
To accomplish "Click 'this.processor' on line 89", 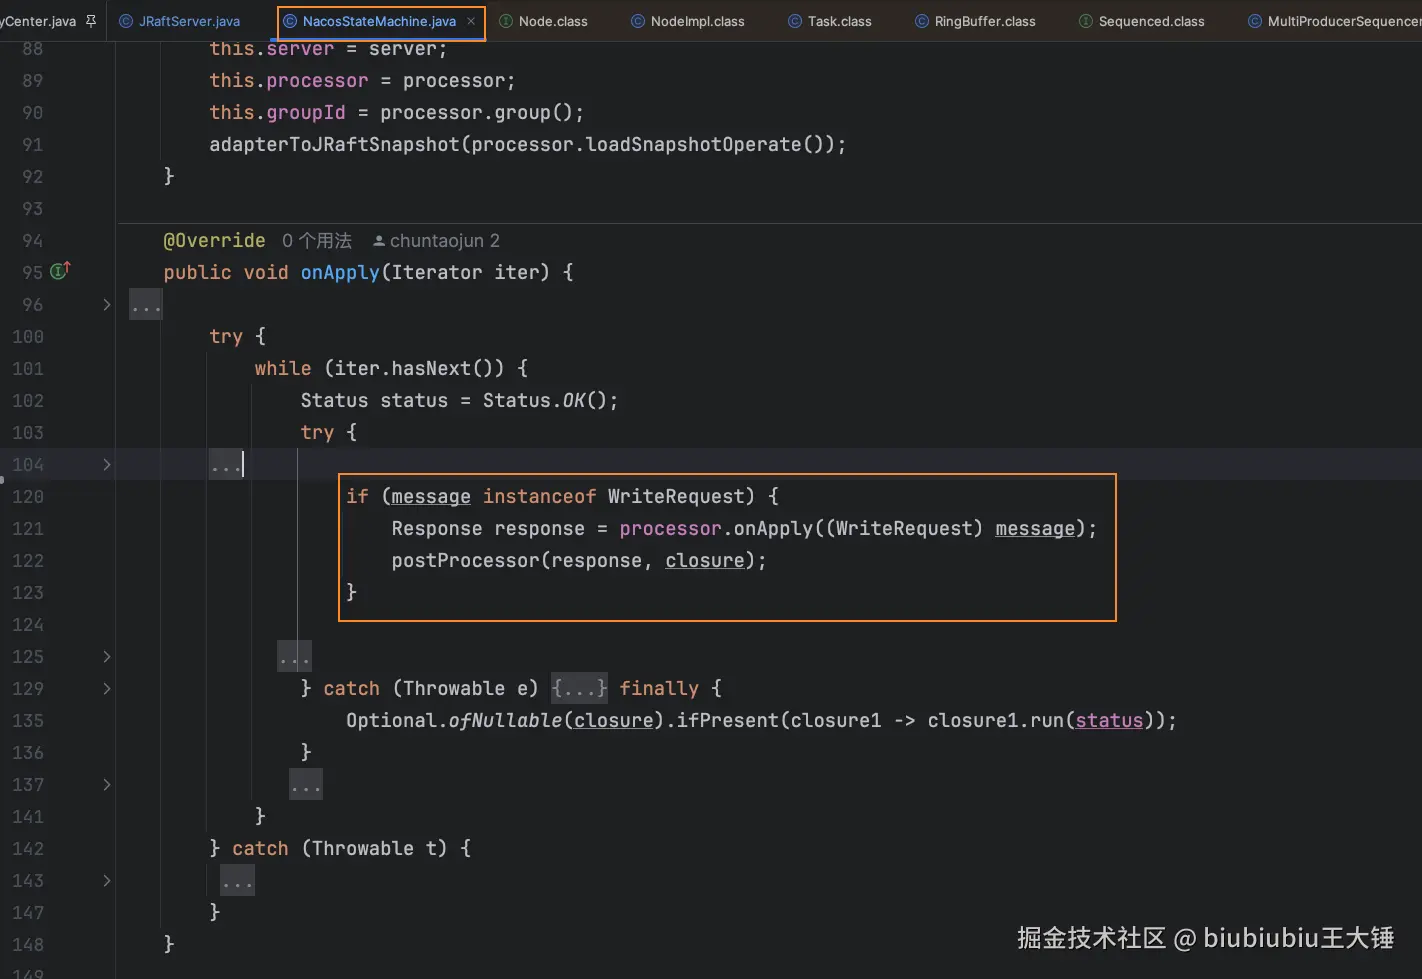I will coord(289,80).
